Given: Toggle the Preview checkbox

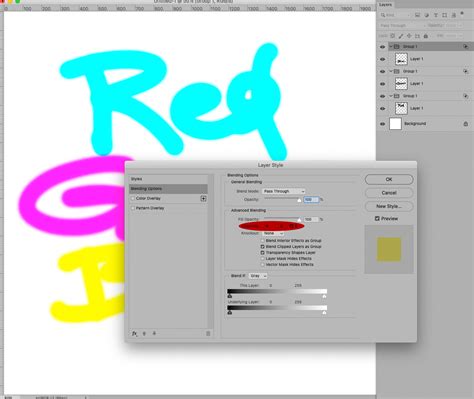Looking at the screenshot, I should click(377, 219).
